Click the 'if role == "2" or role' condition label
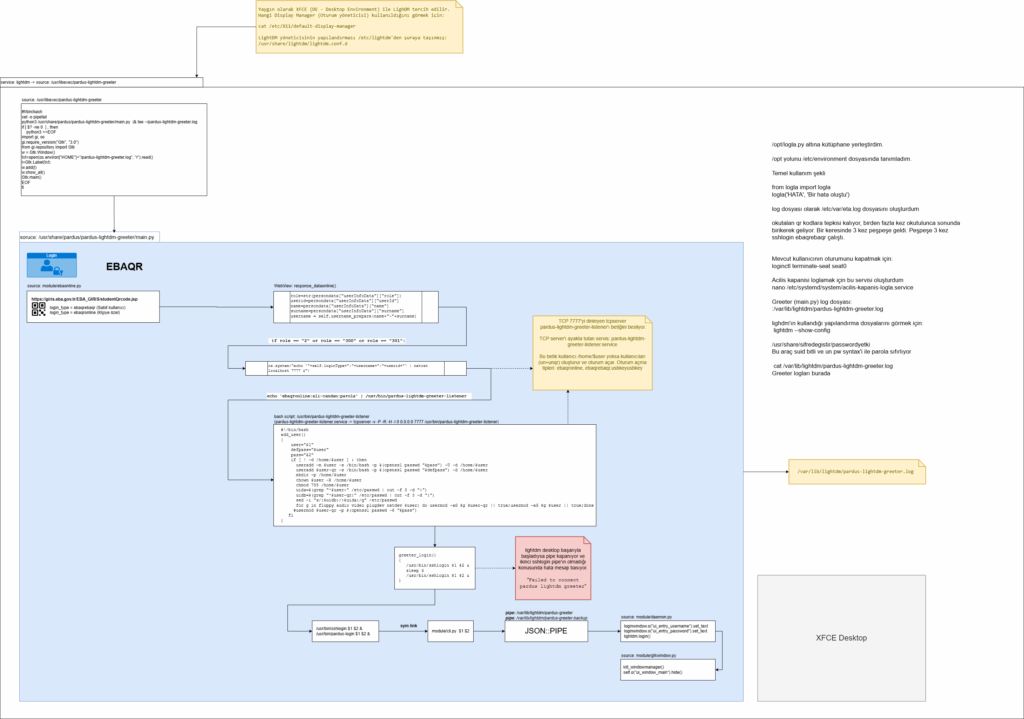Viewport: 1024px width, 719px height. click(338, 340)
